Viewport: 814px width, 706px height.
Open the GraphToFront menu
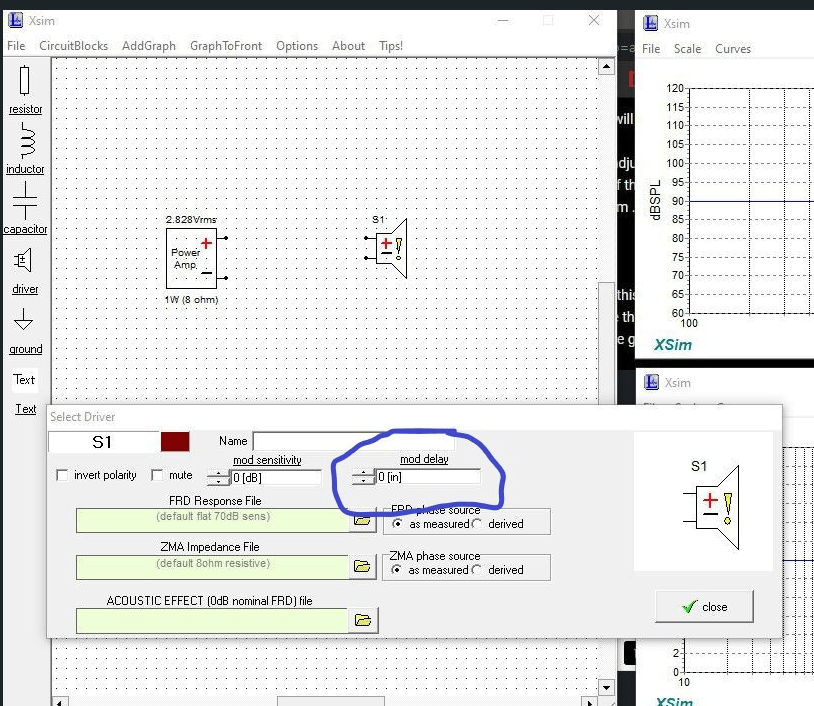(x=226, y=46)
